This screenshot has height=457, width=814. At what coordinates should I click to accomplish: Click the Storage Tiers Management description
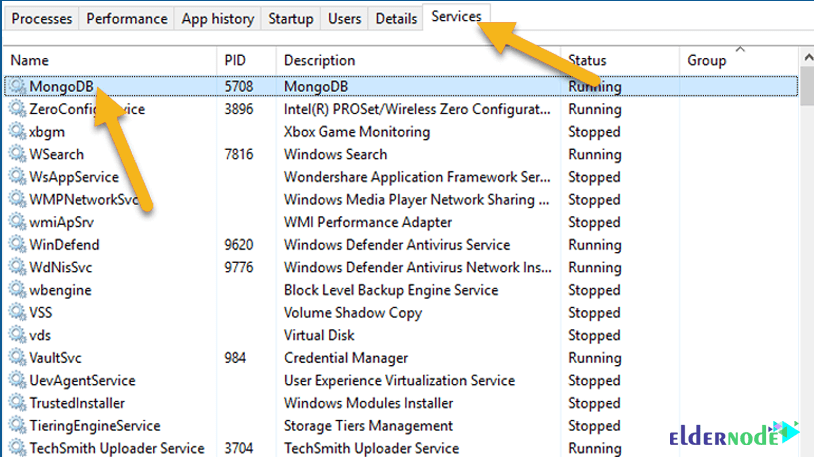[x=369, y=426]
